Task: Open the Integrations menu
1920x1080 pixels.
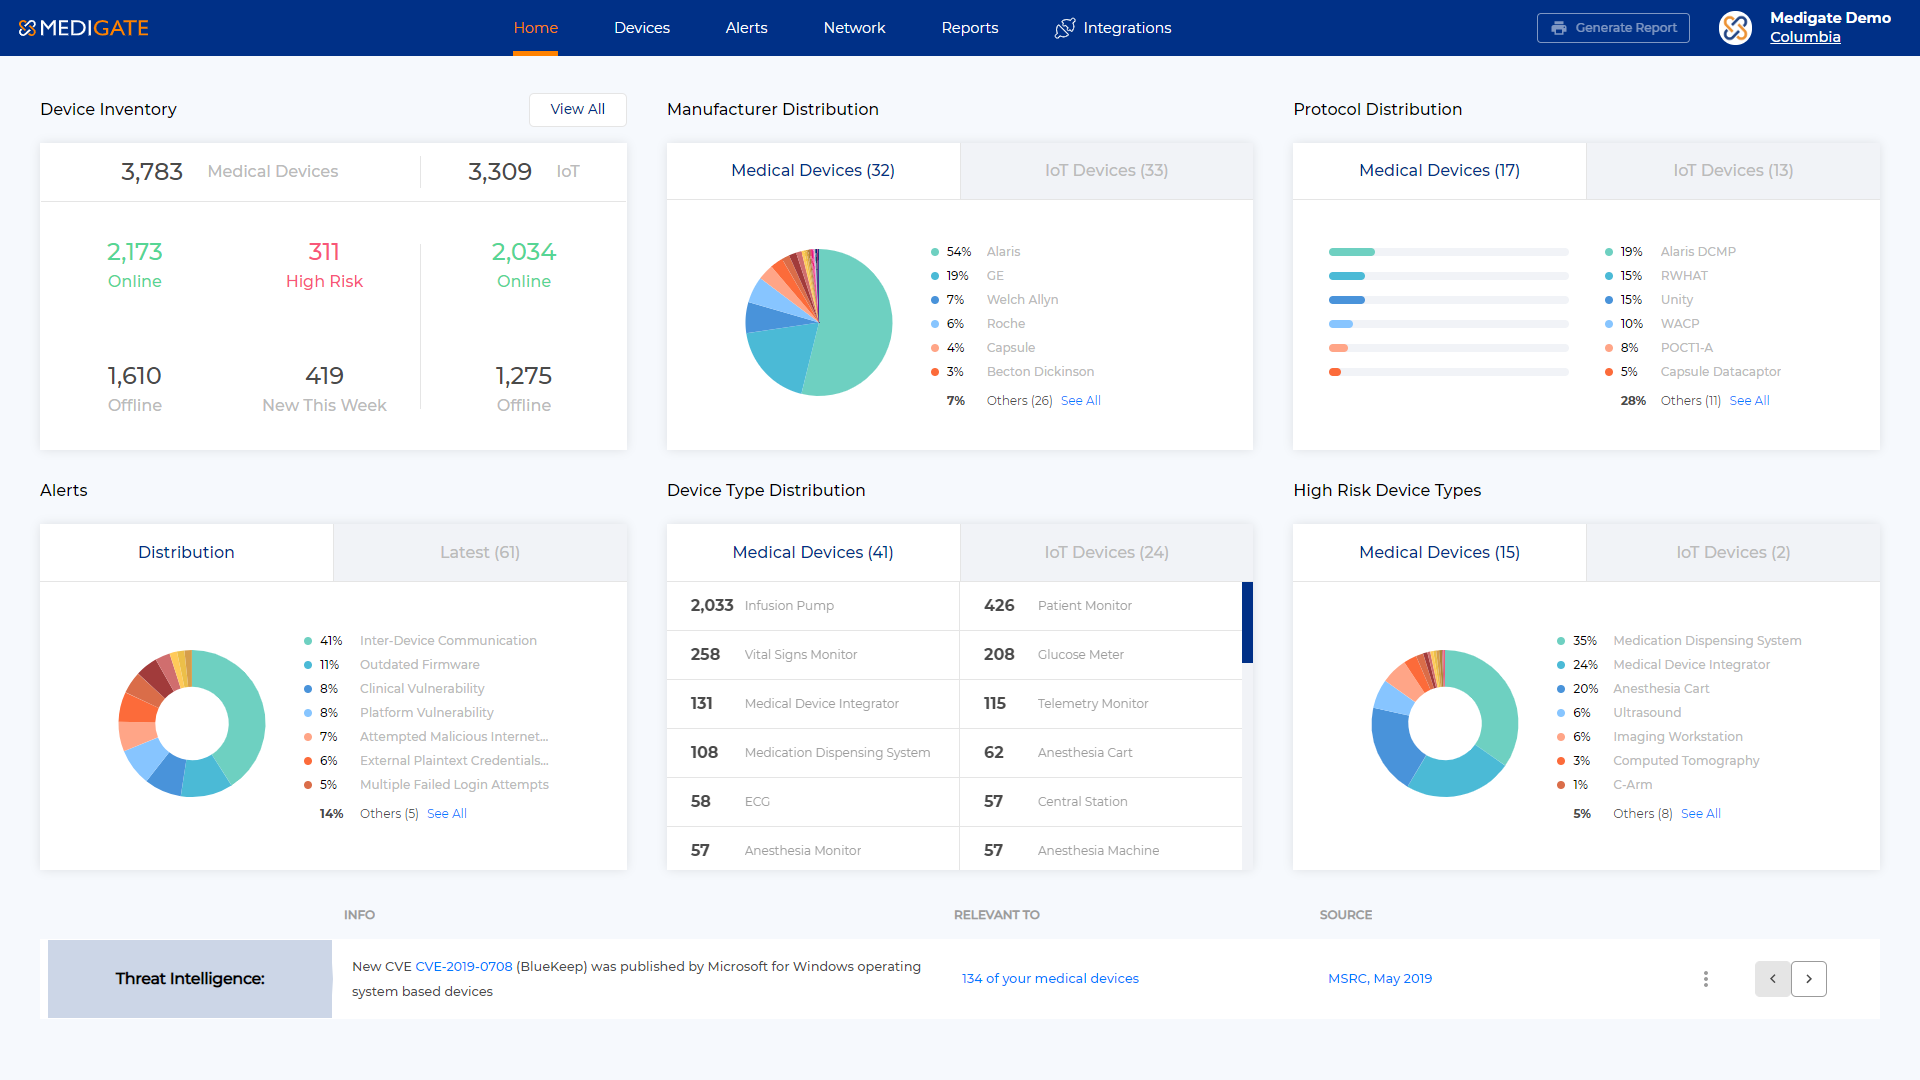Action: [1113, 28]
